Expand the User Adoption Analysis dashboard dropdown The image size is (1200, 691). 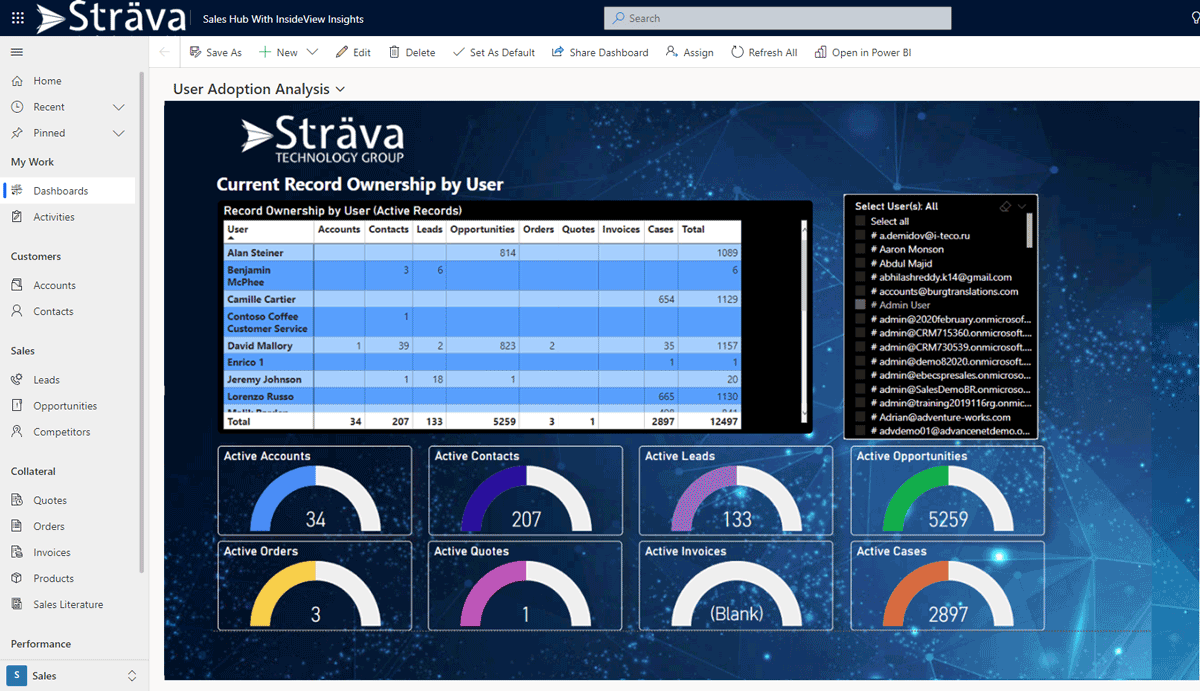[340, 89]
